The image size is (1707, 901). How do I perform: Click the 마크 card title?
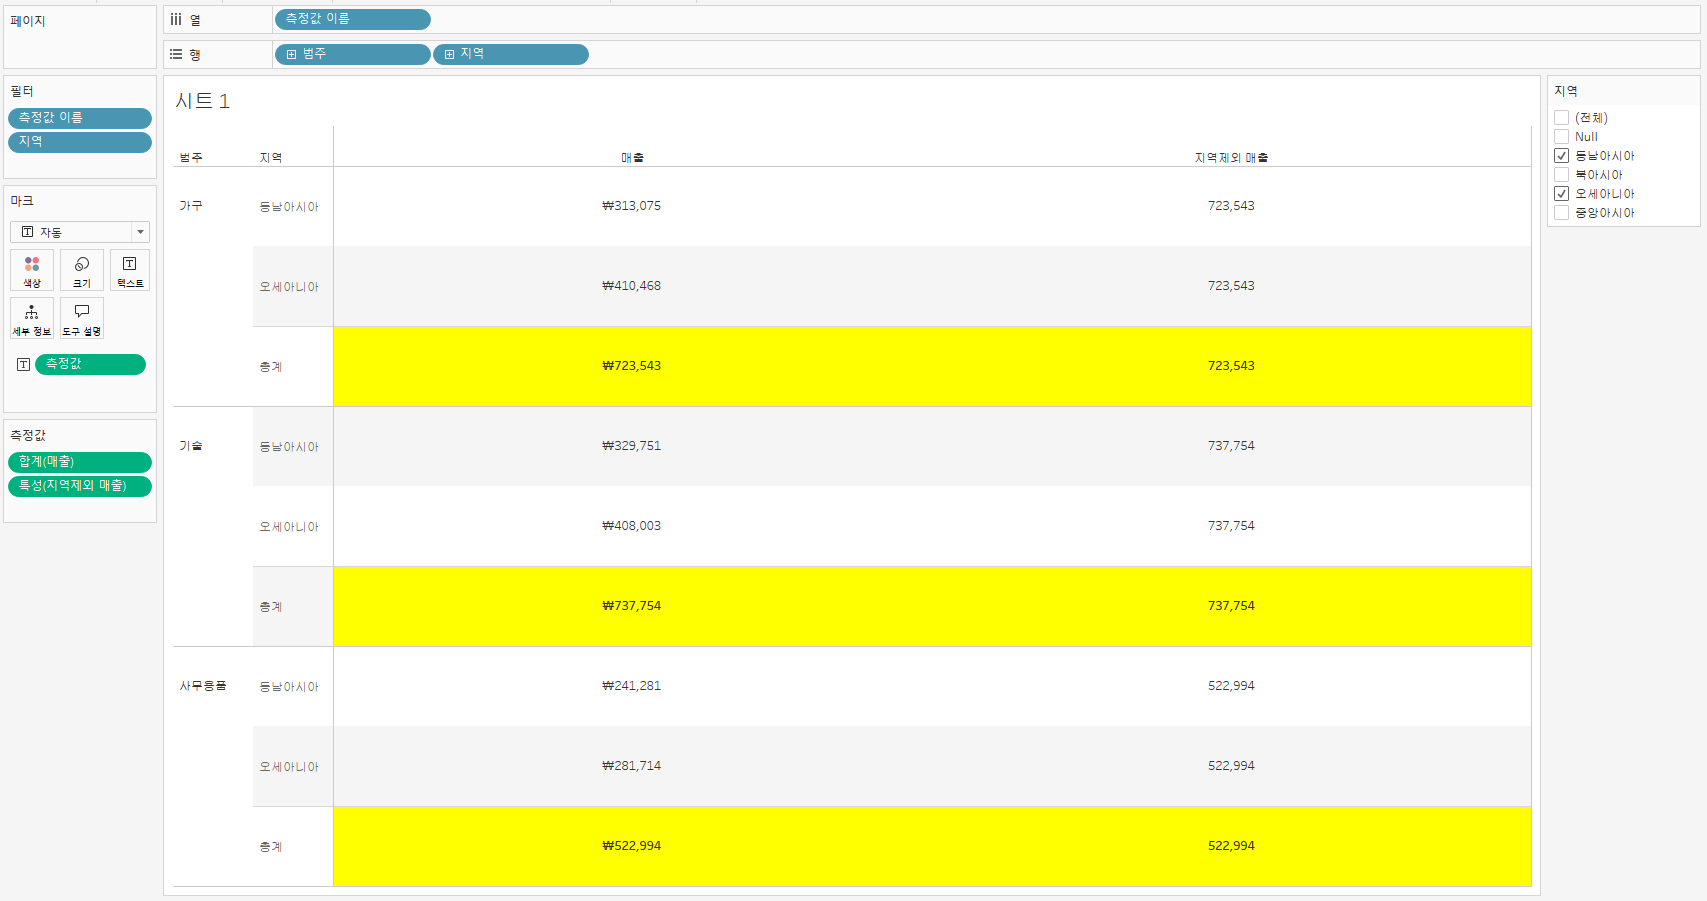click(x=22, y=201)
